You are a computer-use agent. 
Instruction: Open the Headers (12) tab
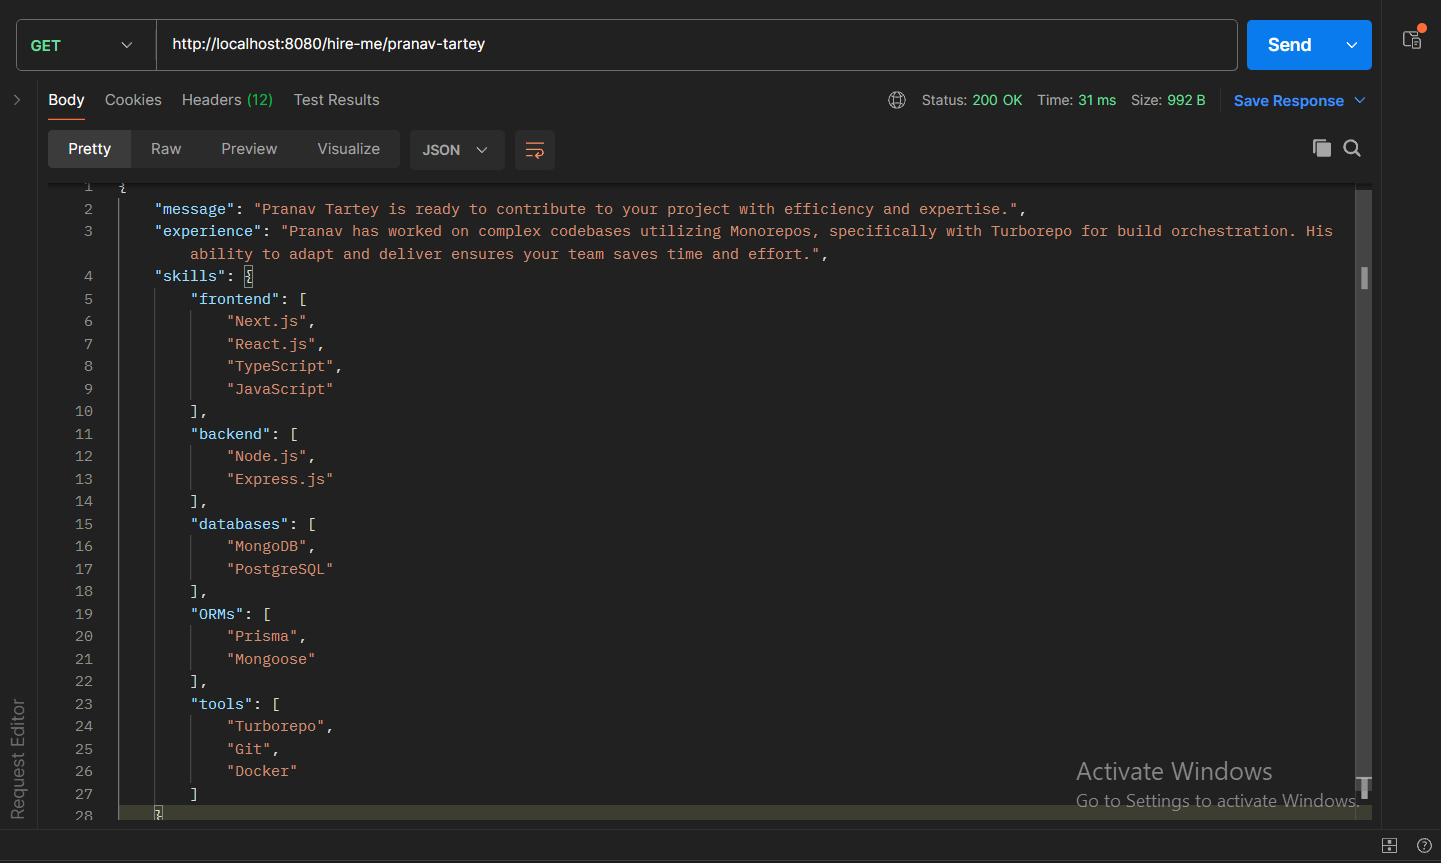pyautogui.click(x=227, y=100)
